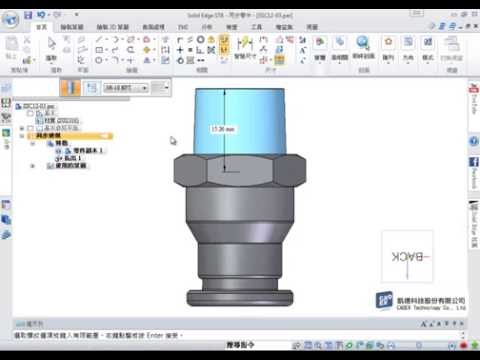Screen dimensions: 480x360
Task: Switch to the 工具 ribbon tab
Action: click(256, 27)
